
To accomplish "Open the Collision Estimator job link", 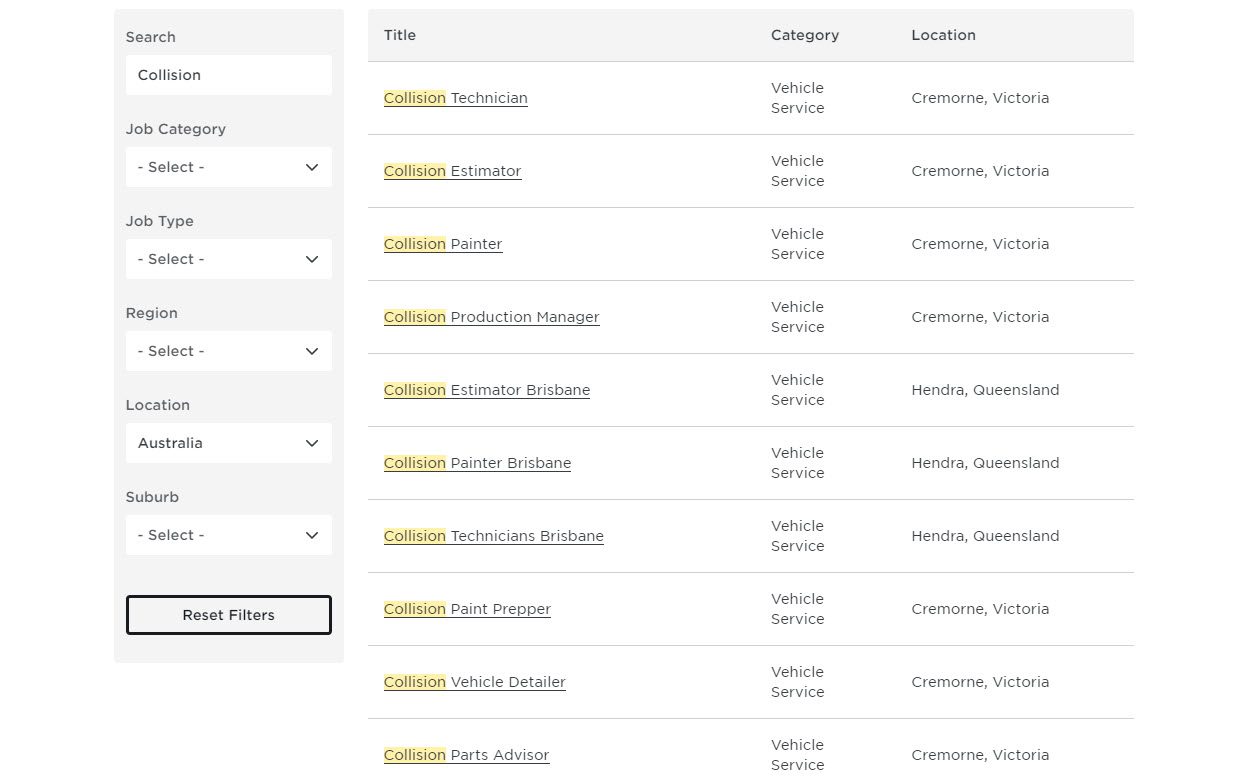I will (x=452, y=171).
